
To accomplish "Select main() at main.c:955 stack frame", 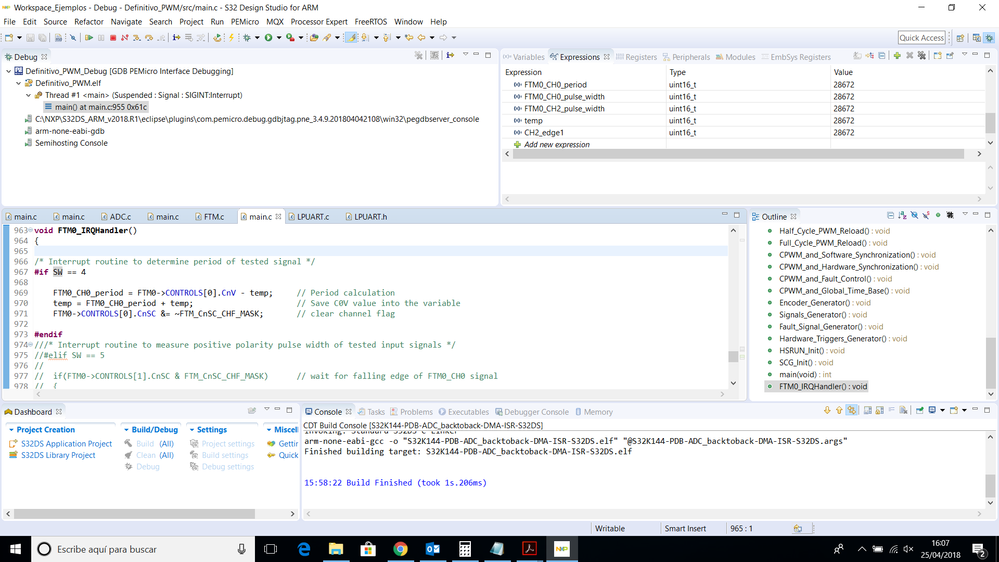I will [96, 107].
